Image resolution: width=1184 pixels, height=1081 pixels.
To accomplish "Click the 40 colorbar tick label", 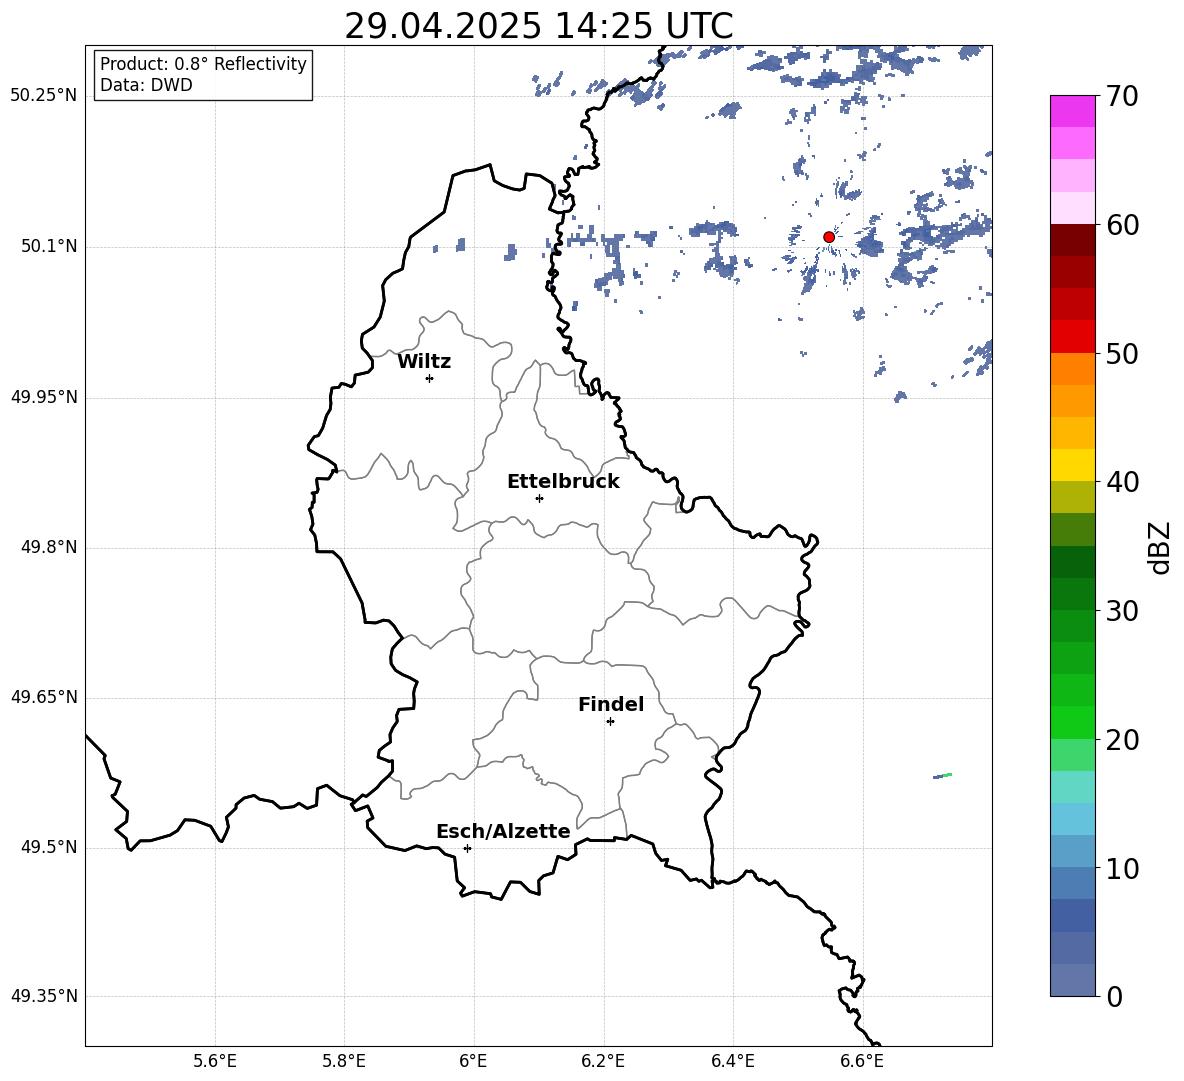I will pyautogui.click(x=1122, y=482).
